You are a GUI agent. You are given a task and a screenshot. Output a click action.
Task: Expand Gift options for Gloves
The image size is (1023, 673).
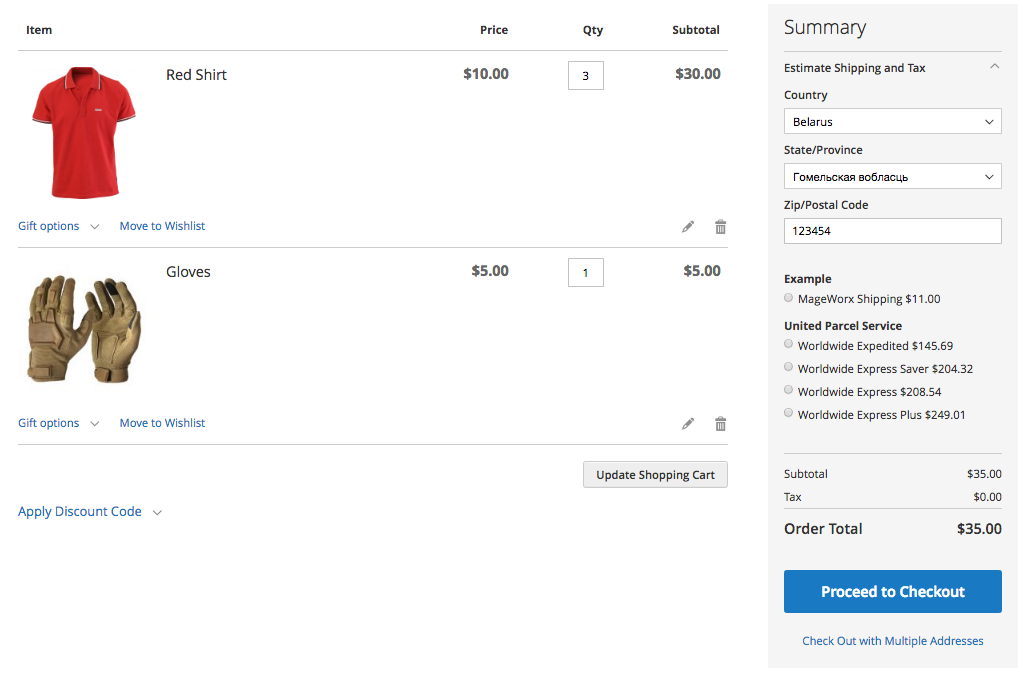click(x=58, y=423)
